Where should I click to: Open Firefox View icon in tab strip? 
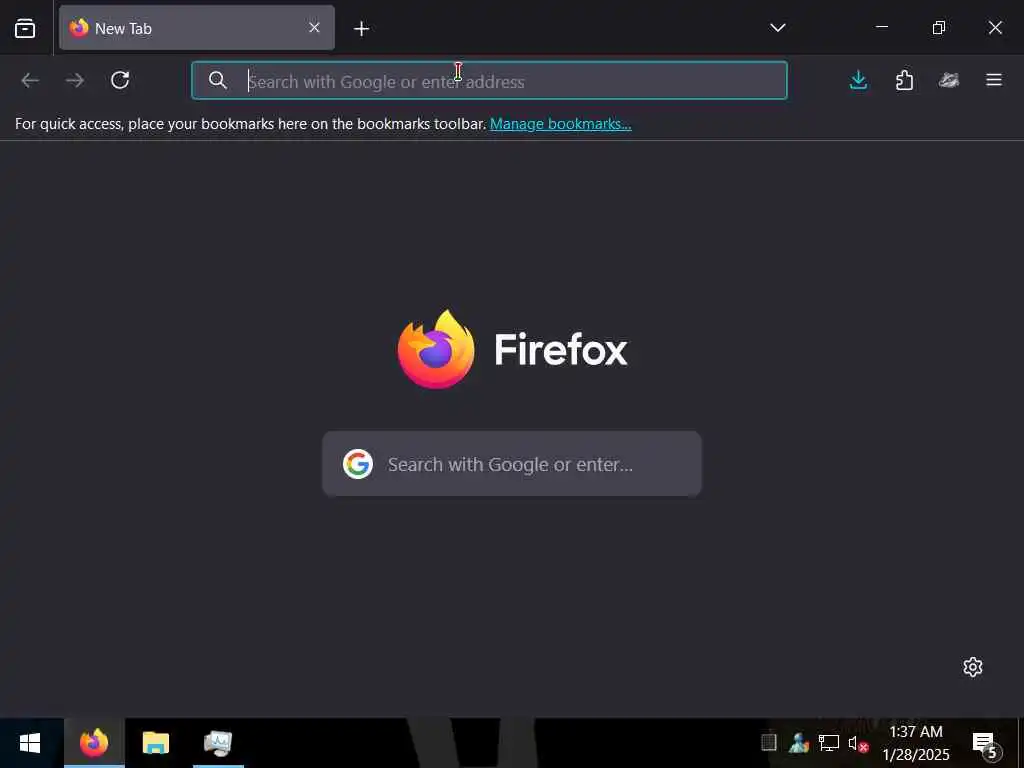[x=25, y=28]
